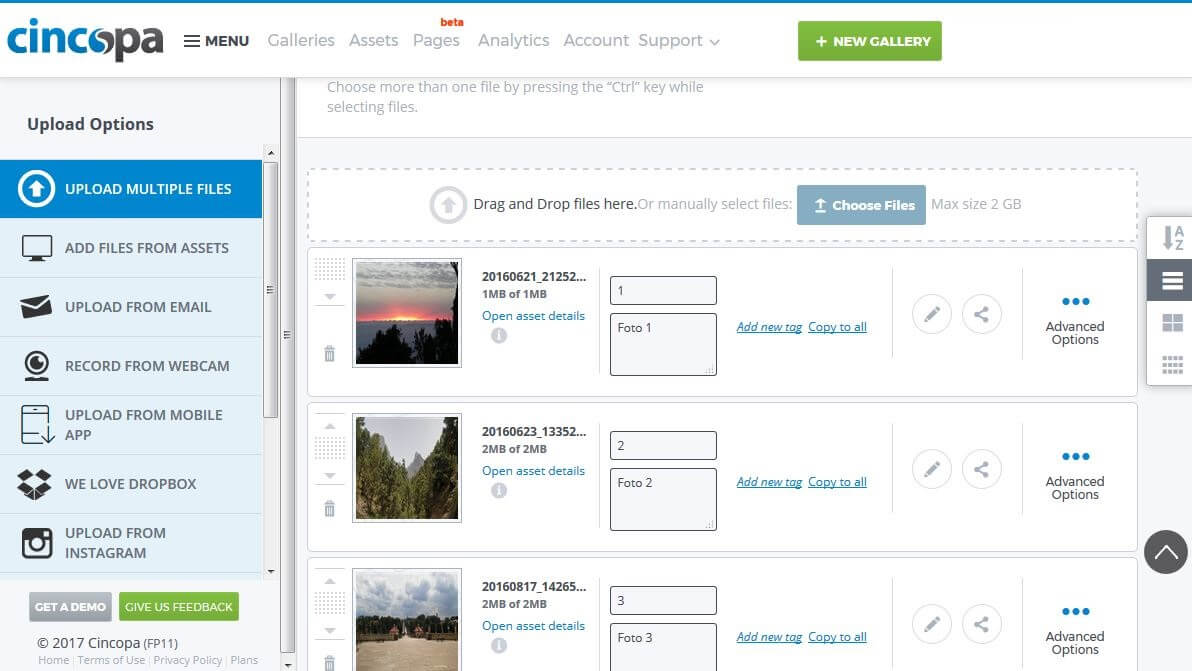Viewport: 1192px width, 671px height.
Task: Switch to large grid view icon
Action: tap(1172, 323)
